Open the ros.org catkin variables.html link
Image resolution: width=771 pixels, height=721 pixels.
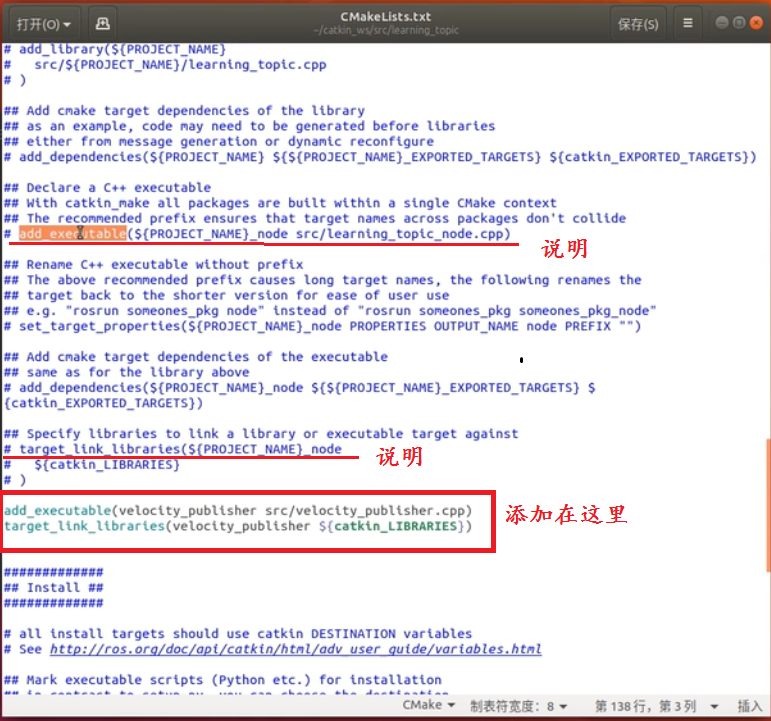tap(296, 649)
